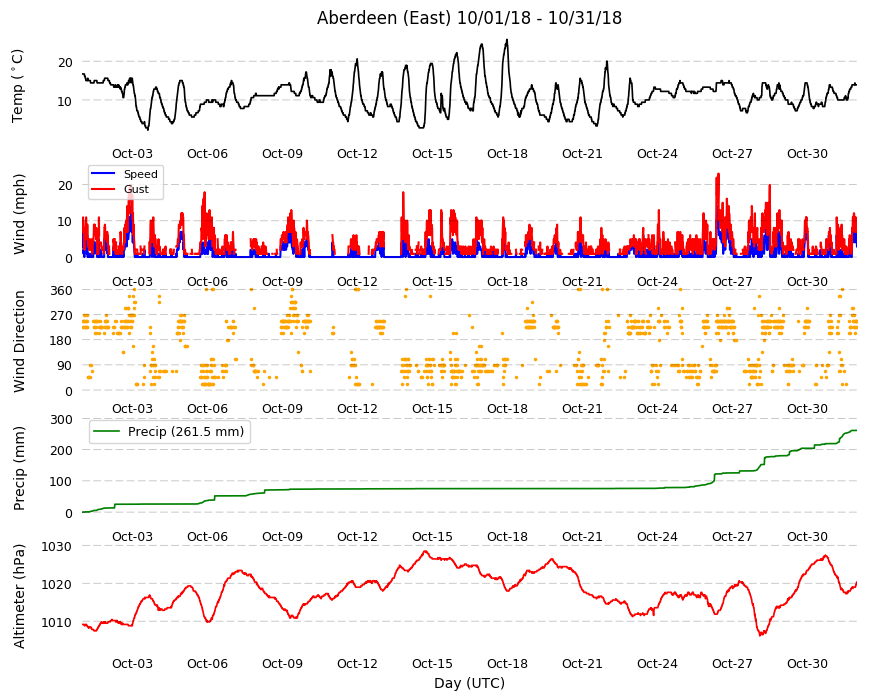Viewport: 870px width, 700px height.
Task: Click the green Precip legend line
Action: (x=107, y=432)
